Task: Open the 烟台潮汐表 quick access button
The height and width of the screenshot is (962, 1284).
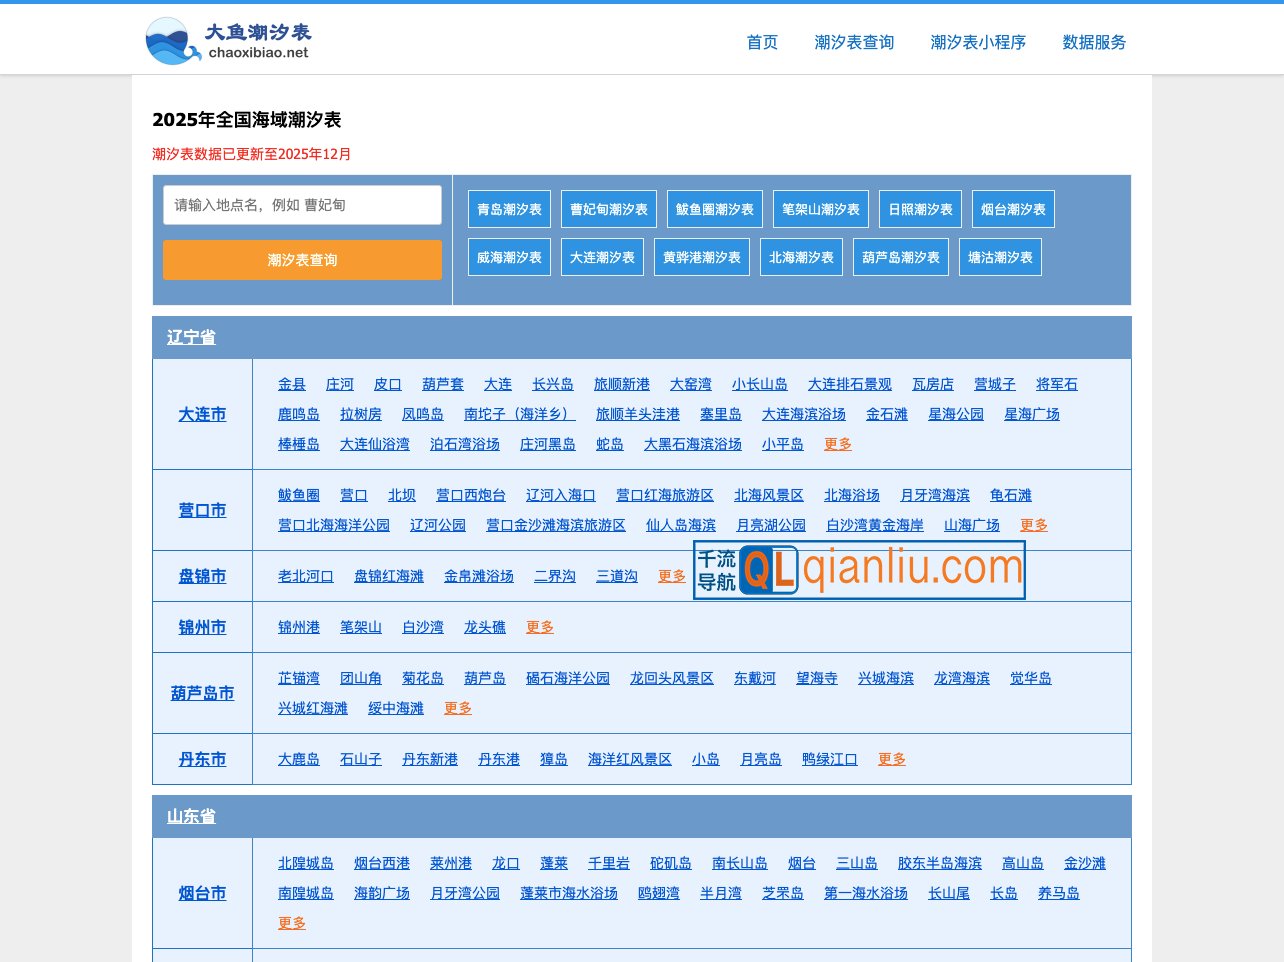Action: (x=1013, y=209)
